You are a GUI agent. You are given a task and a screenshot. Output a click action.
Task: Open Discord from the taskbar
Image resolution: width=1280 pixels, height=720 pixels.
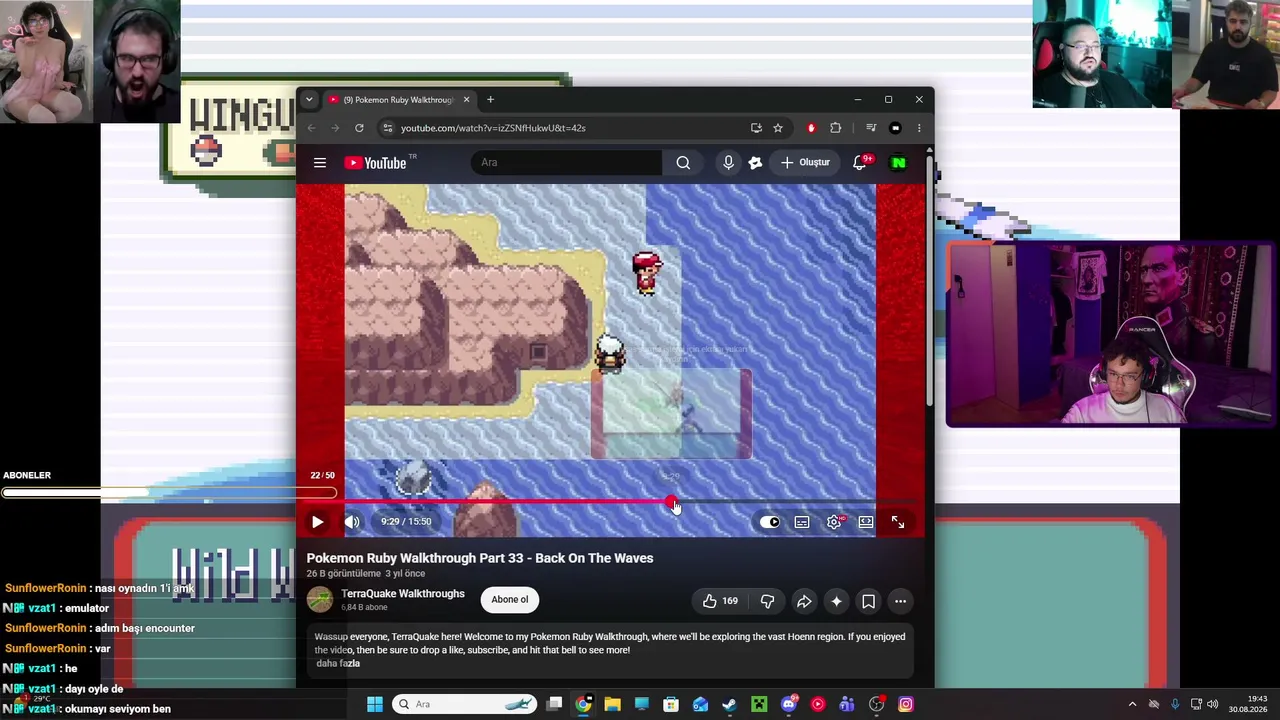click(789, 704)
